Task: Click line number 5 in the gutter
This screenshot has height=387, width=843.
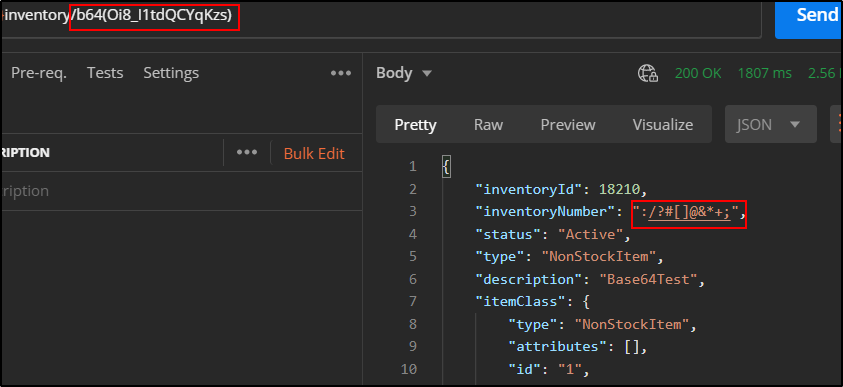Action: (x=412, y=257)
